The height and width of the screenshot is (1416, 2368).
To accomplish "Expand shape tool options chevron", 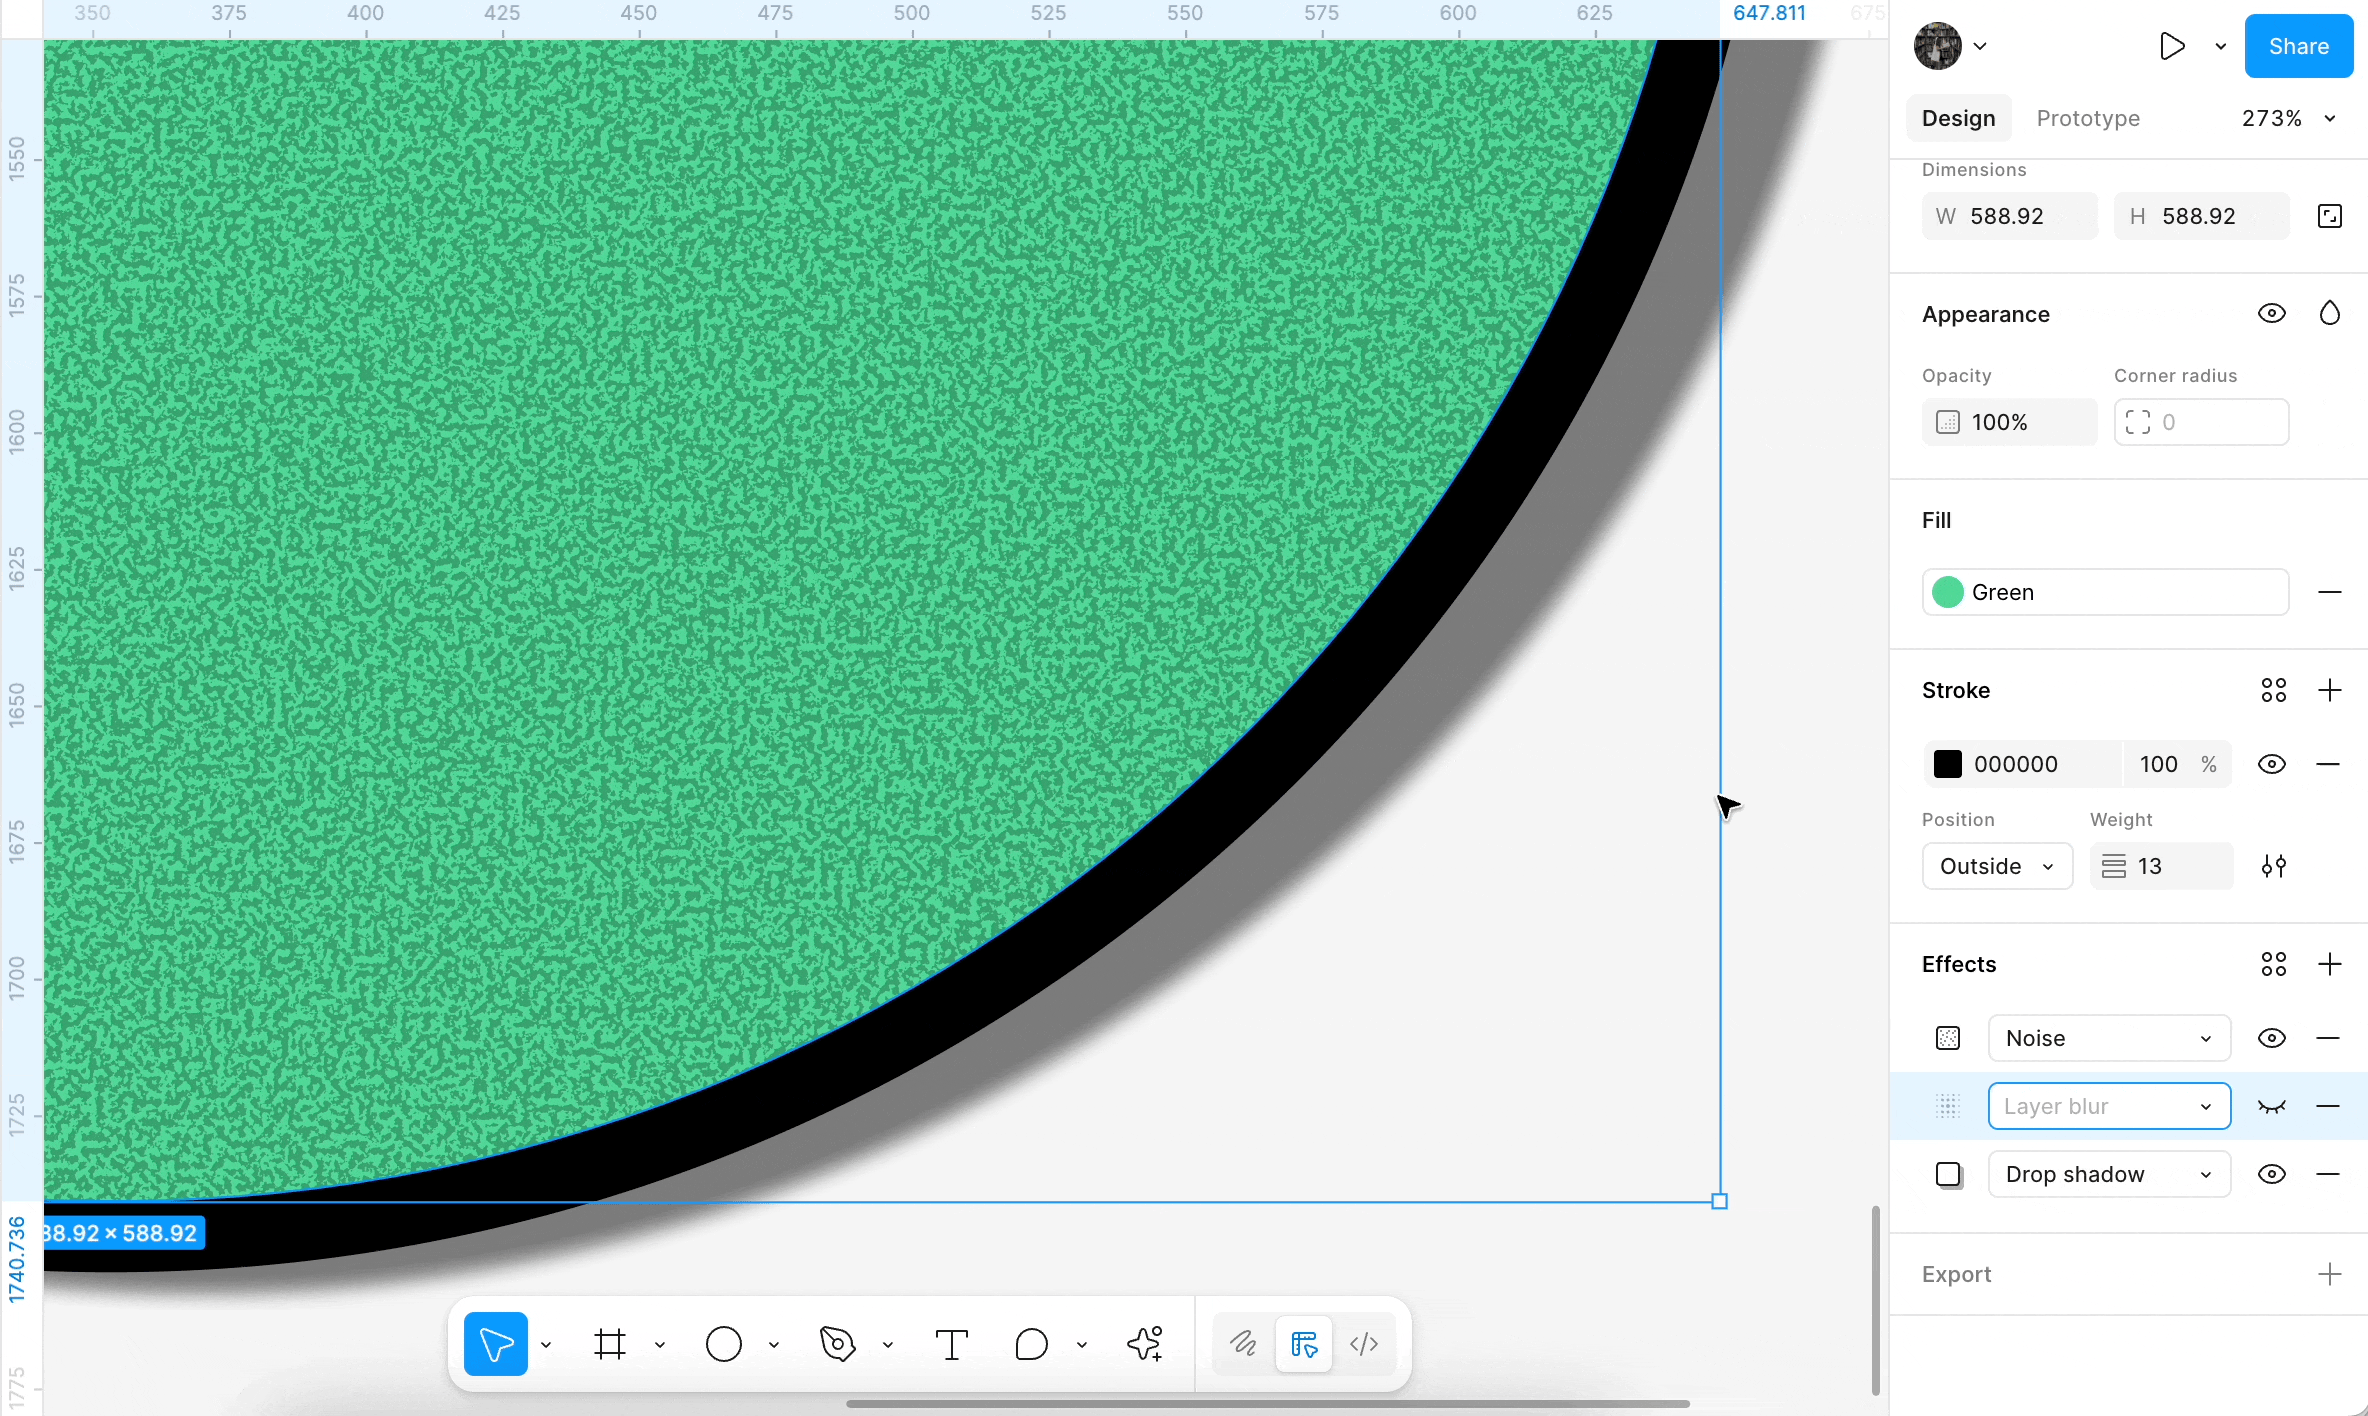I will click(x=774, y=1345).
